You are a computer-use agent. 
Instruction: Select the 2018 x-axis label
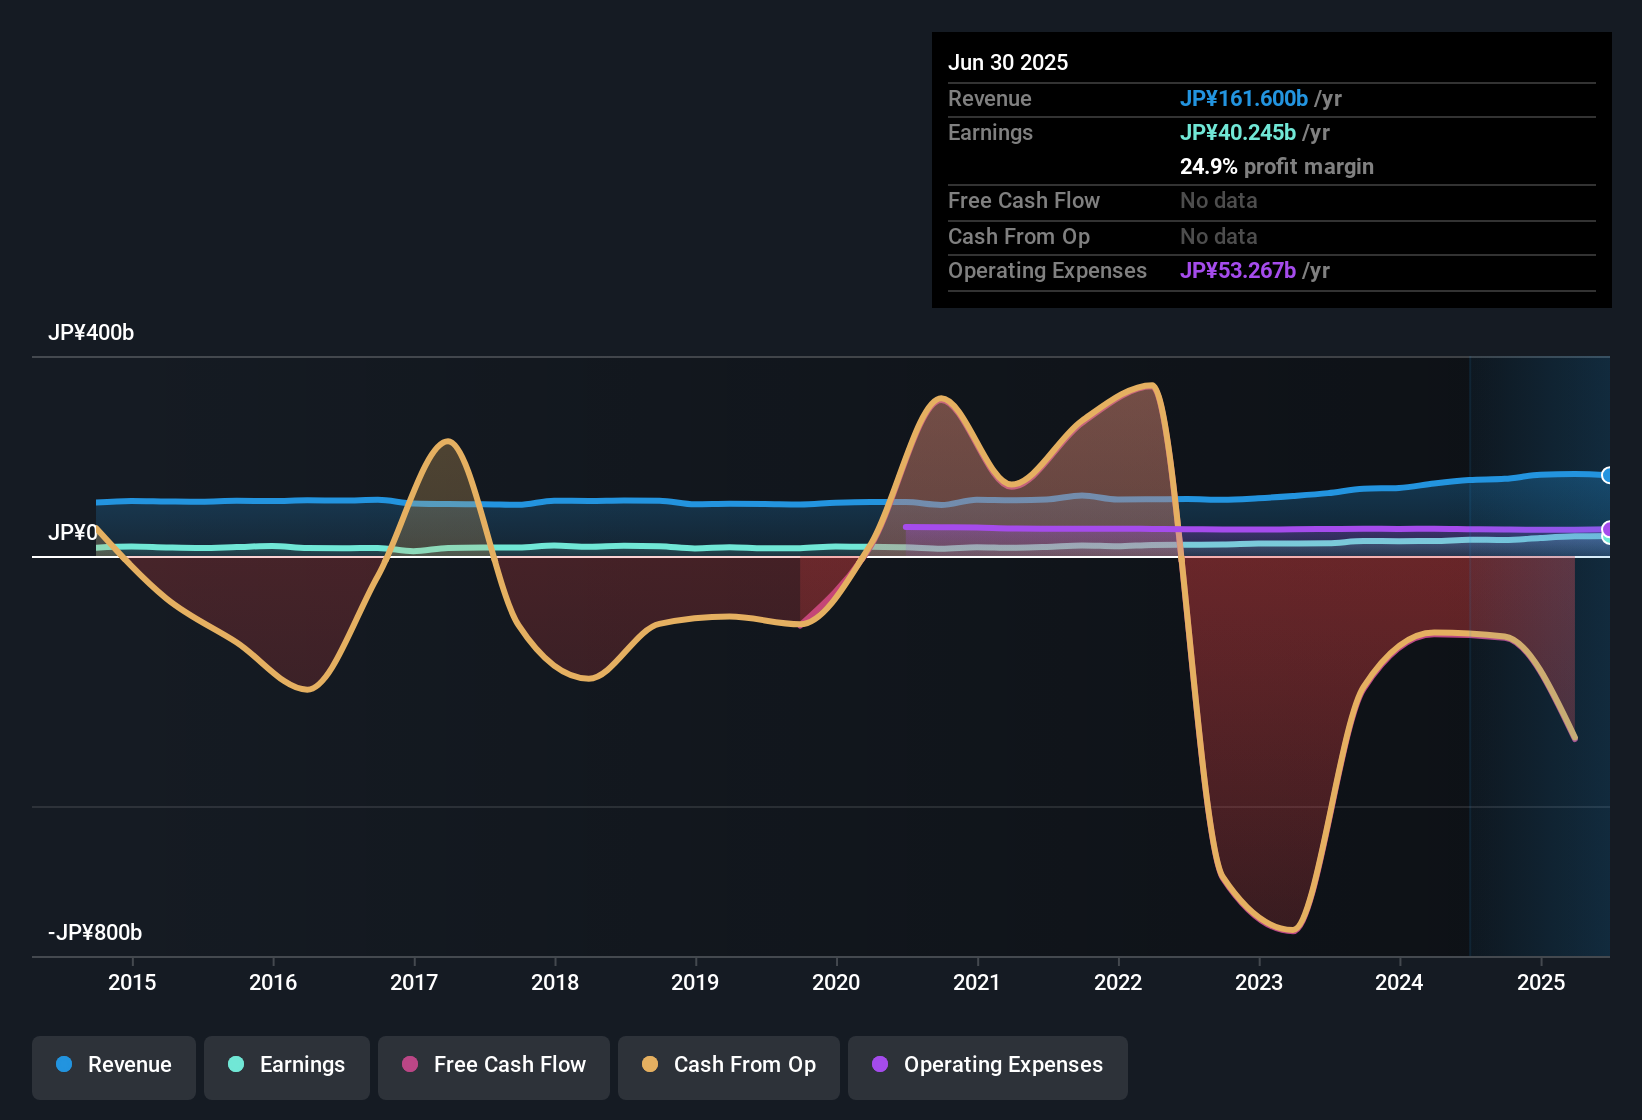coord(555,982)
